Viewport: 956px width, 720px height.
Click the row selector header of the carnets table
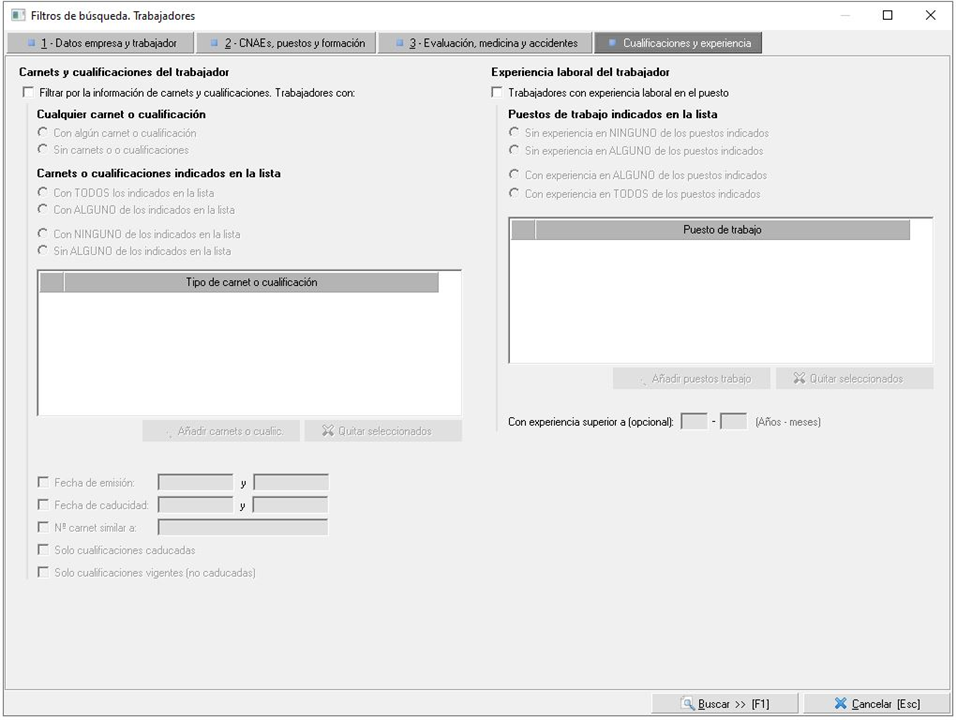pyautogui.click(x=52, y=282)
